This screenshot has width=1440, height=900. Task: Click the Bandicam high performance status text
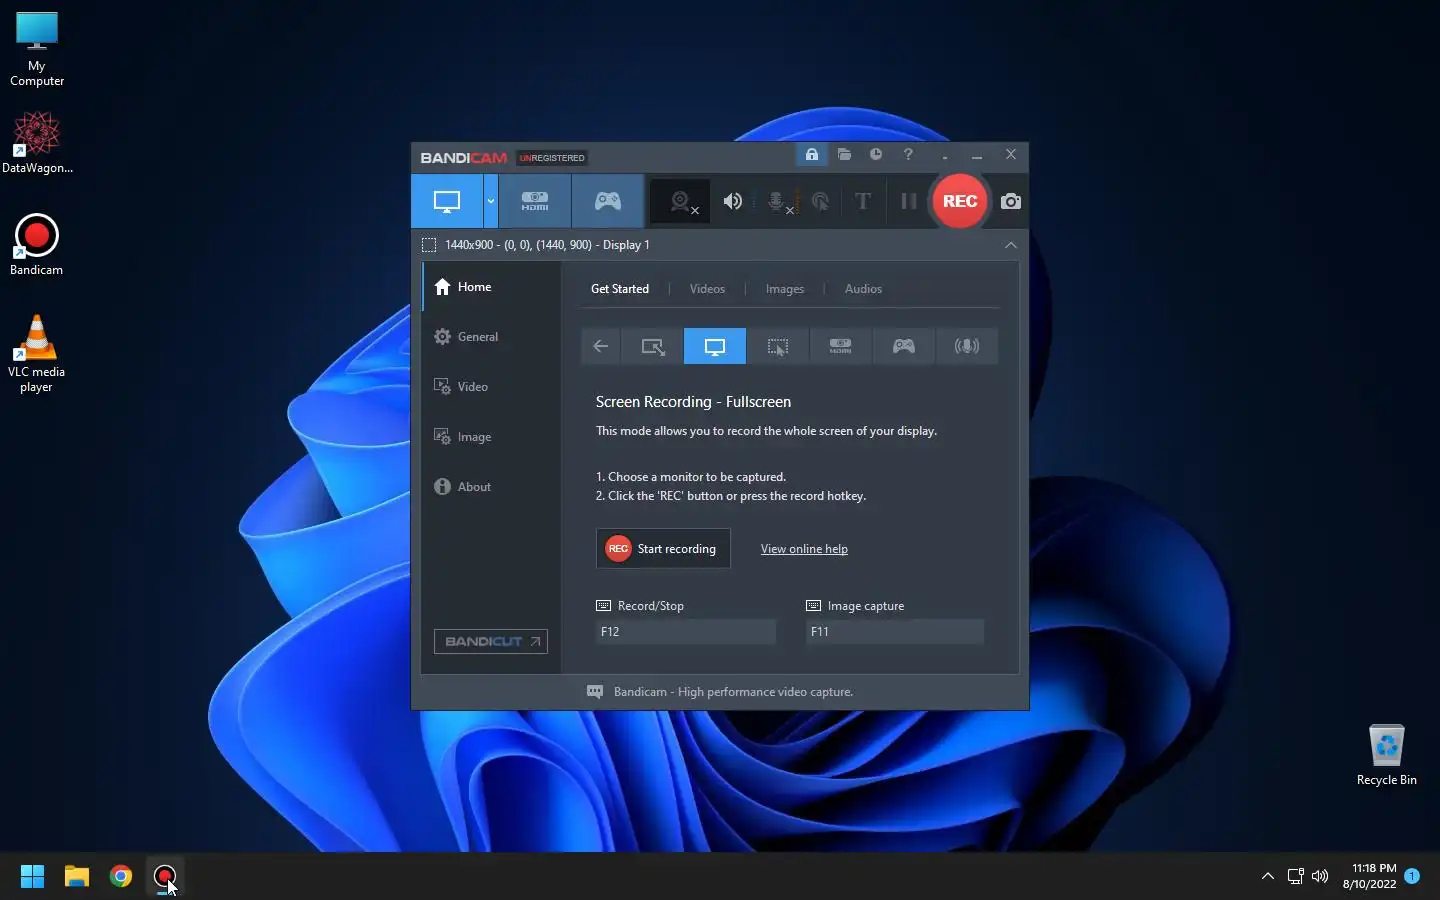pyautogui.click(x=733, y=692)
